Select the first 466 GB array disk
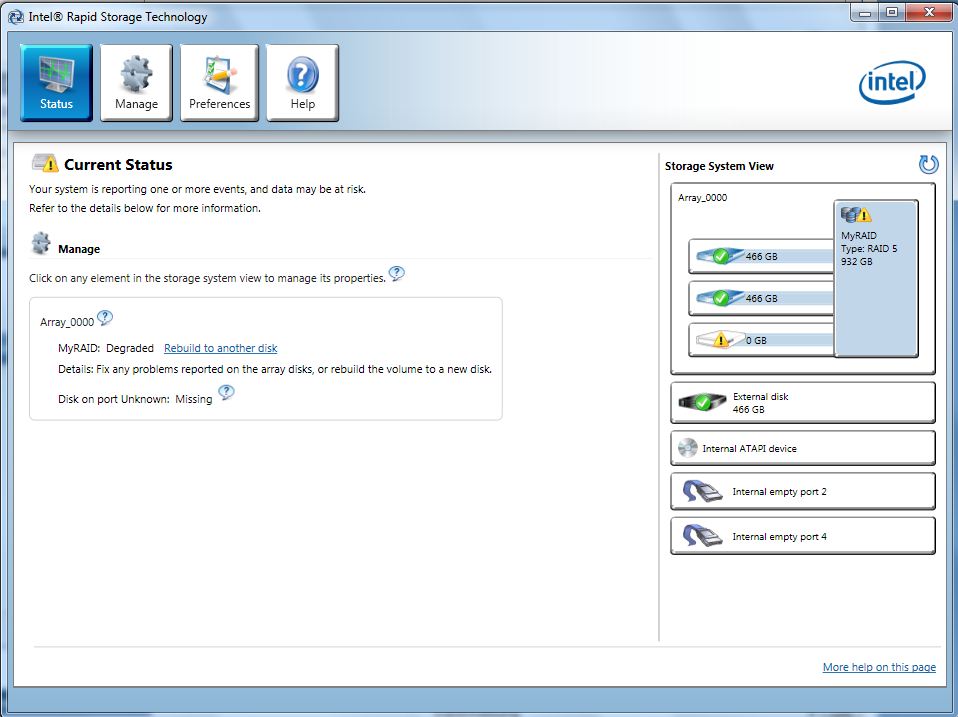Image resolution: width=958 pixels, height=717 pixels. coord(761,256)
